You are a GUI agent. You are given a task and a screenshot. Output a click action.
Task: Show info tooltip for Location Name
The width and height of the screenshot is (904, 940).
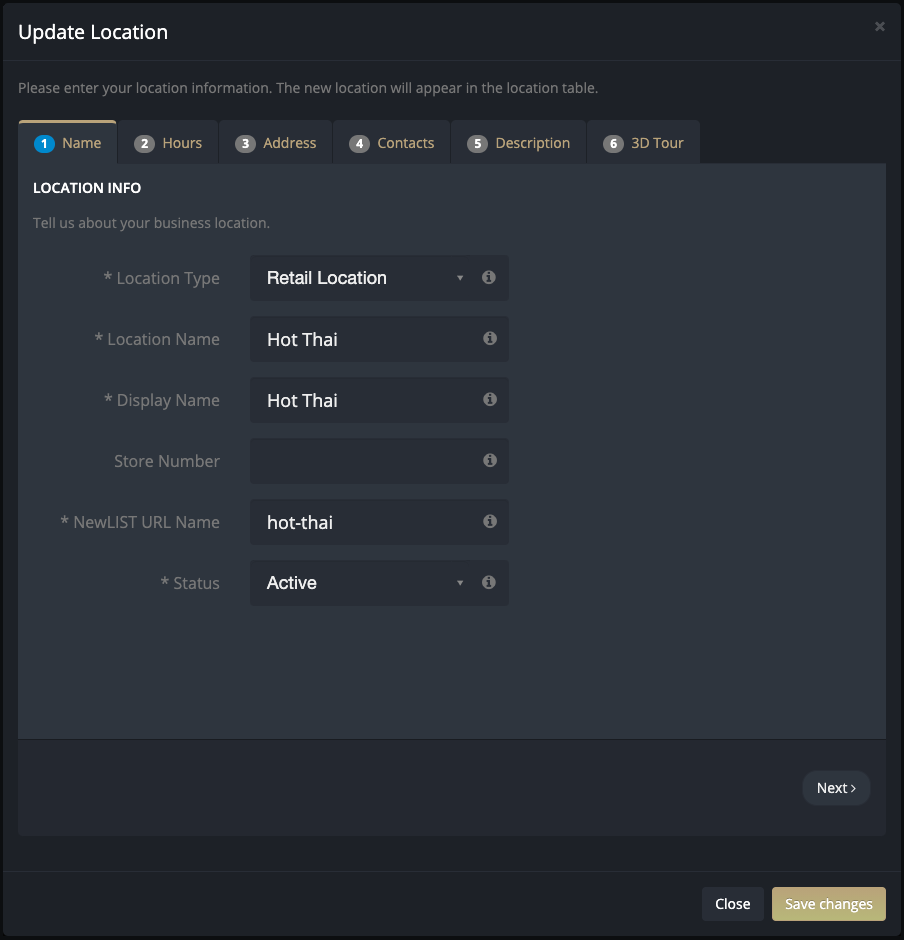click(x=490, y=339)
